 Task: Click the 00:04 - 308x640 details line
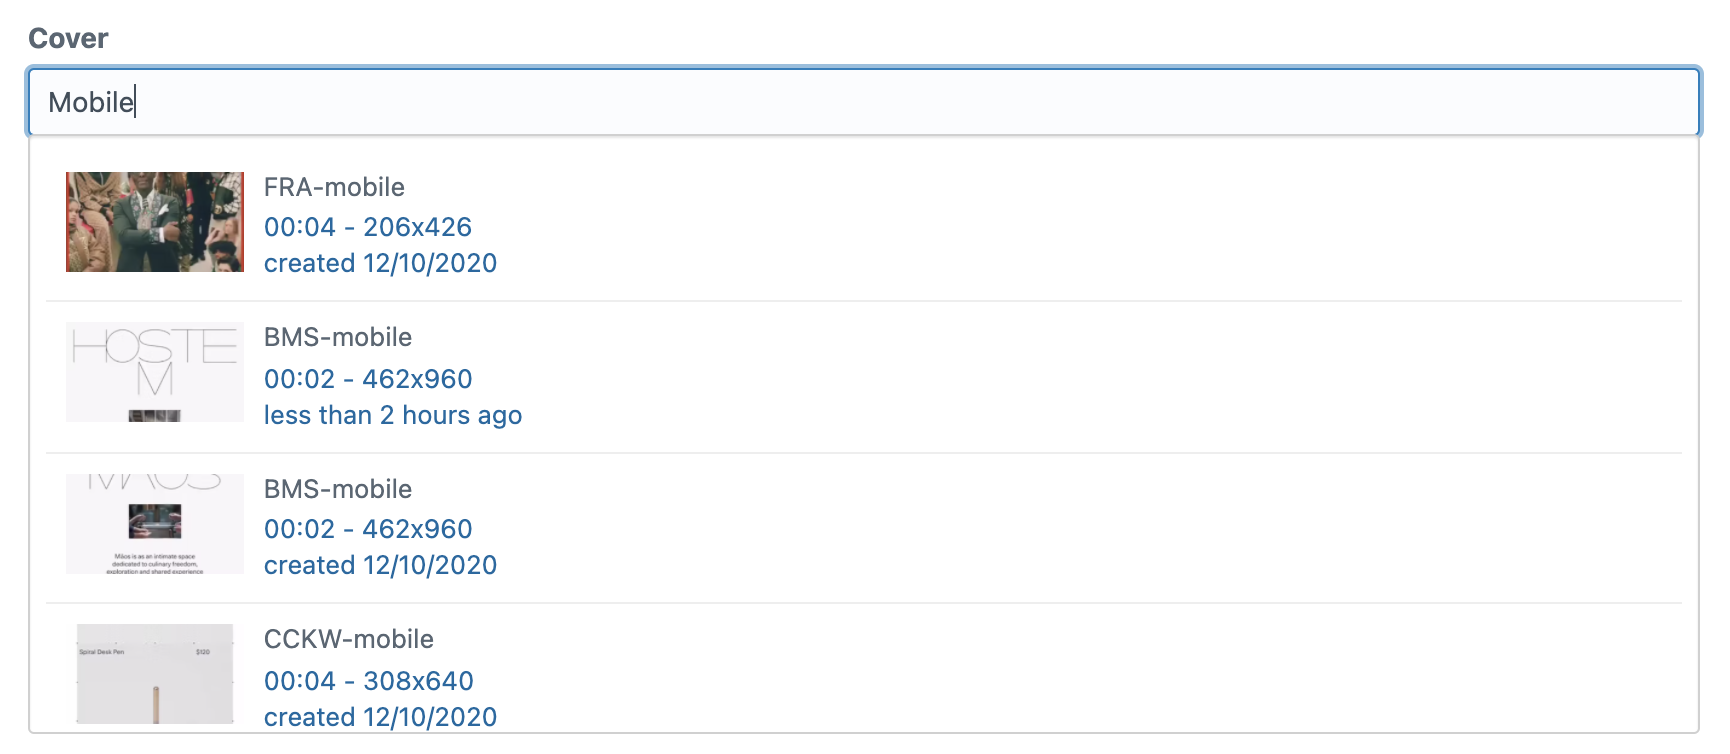pyautogui.click(x=369, y=681)
